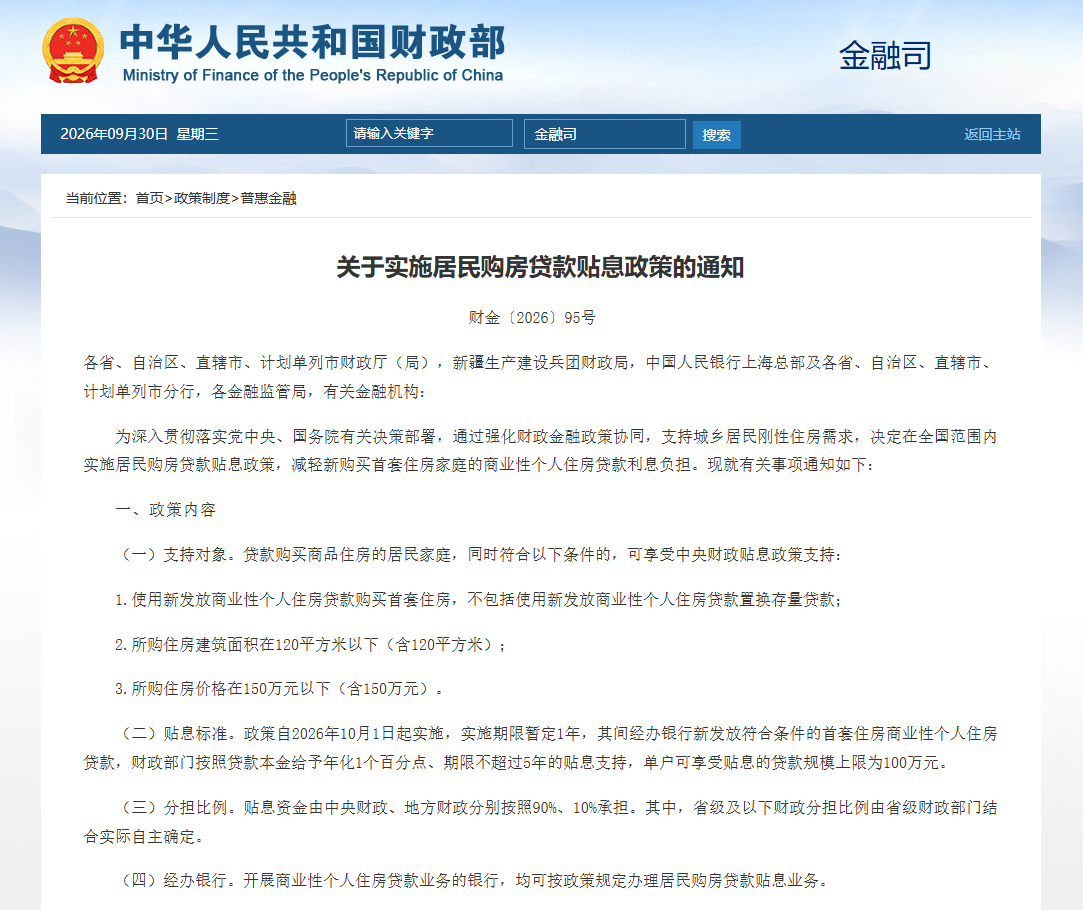Click the document number 财金〔2026〕95号
1083x910 pixels.
coord(532,318)
